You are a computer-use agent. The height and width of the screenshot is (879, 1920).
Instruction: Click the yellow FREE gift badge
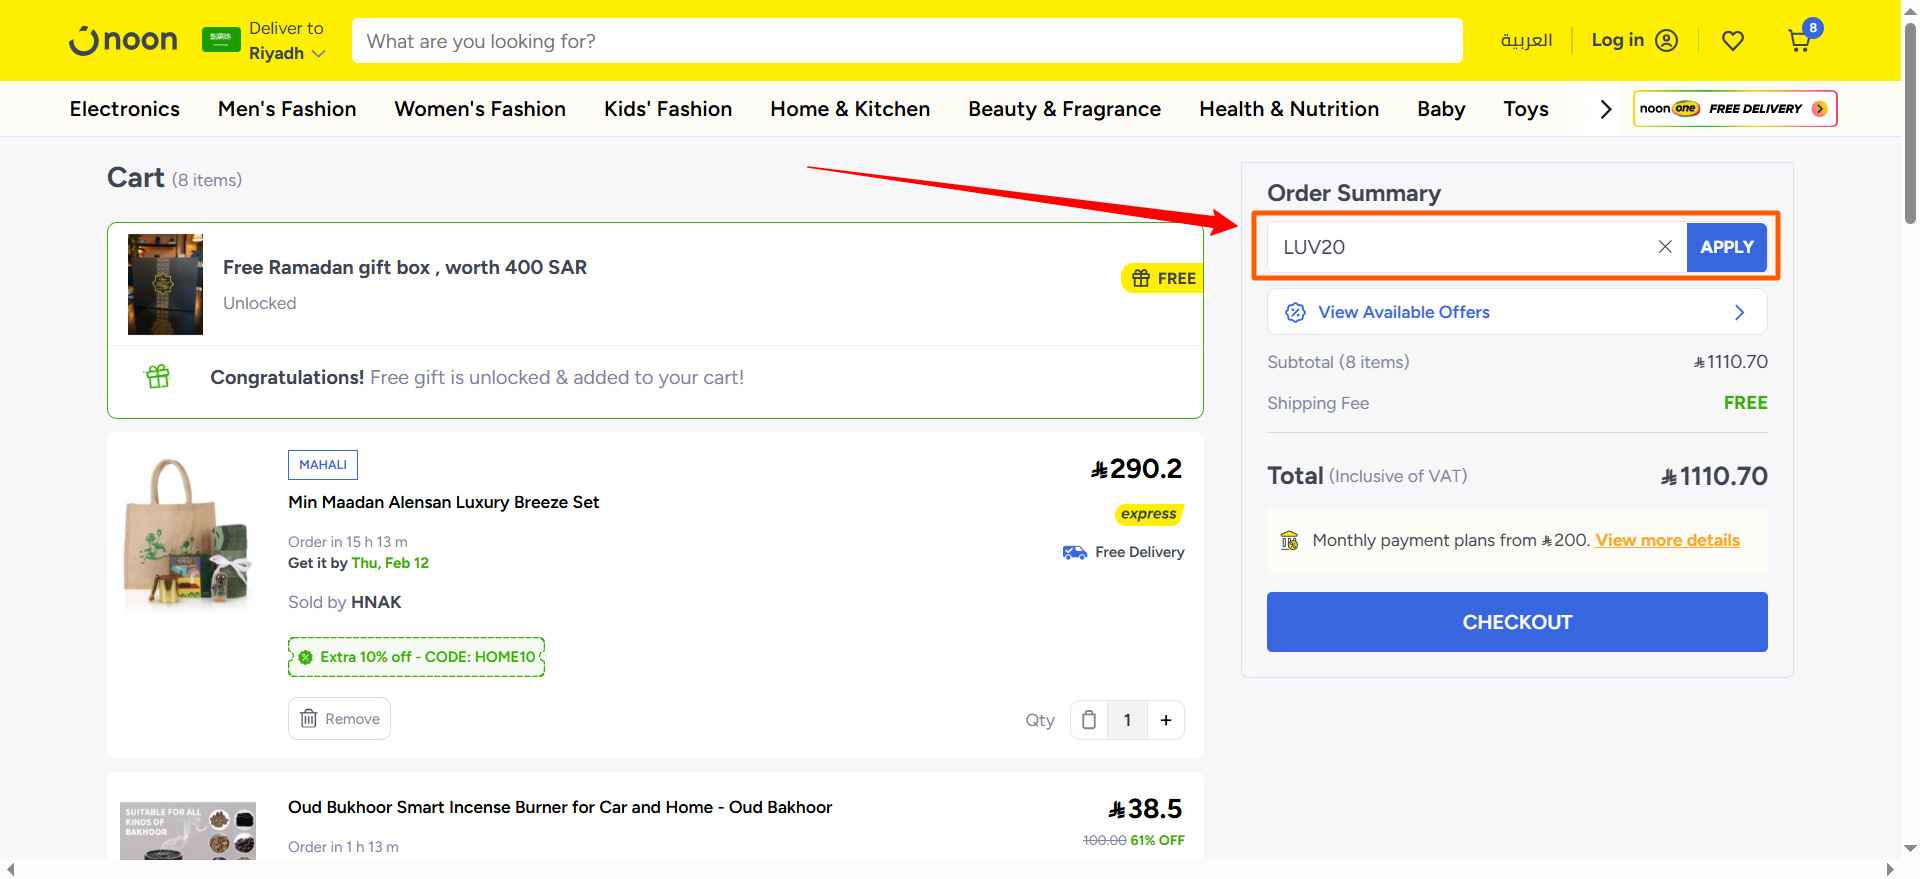pyautogui.click(x=1163, y=278)
